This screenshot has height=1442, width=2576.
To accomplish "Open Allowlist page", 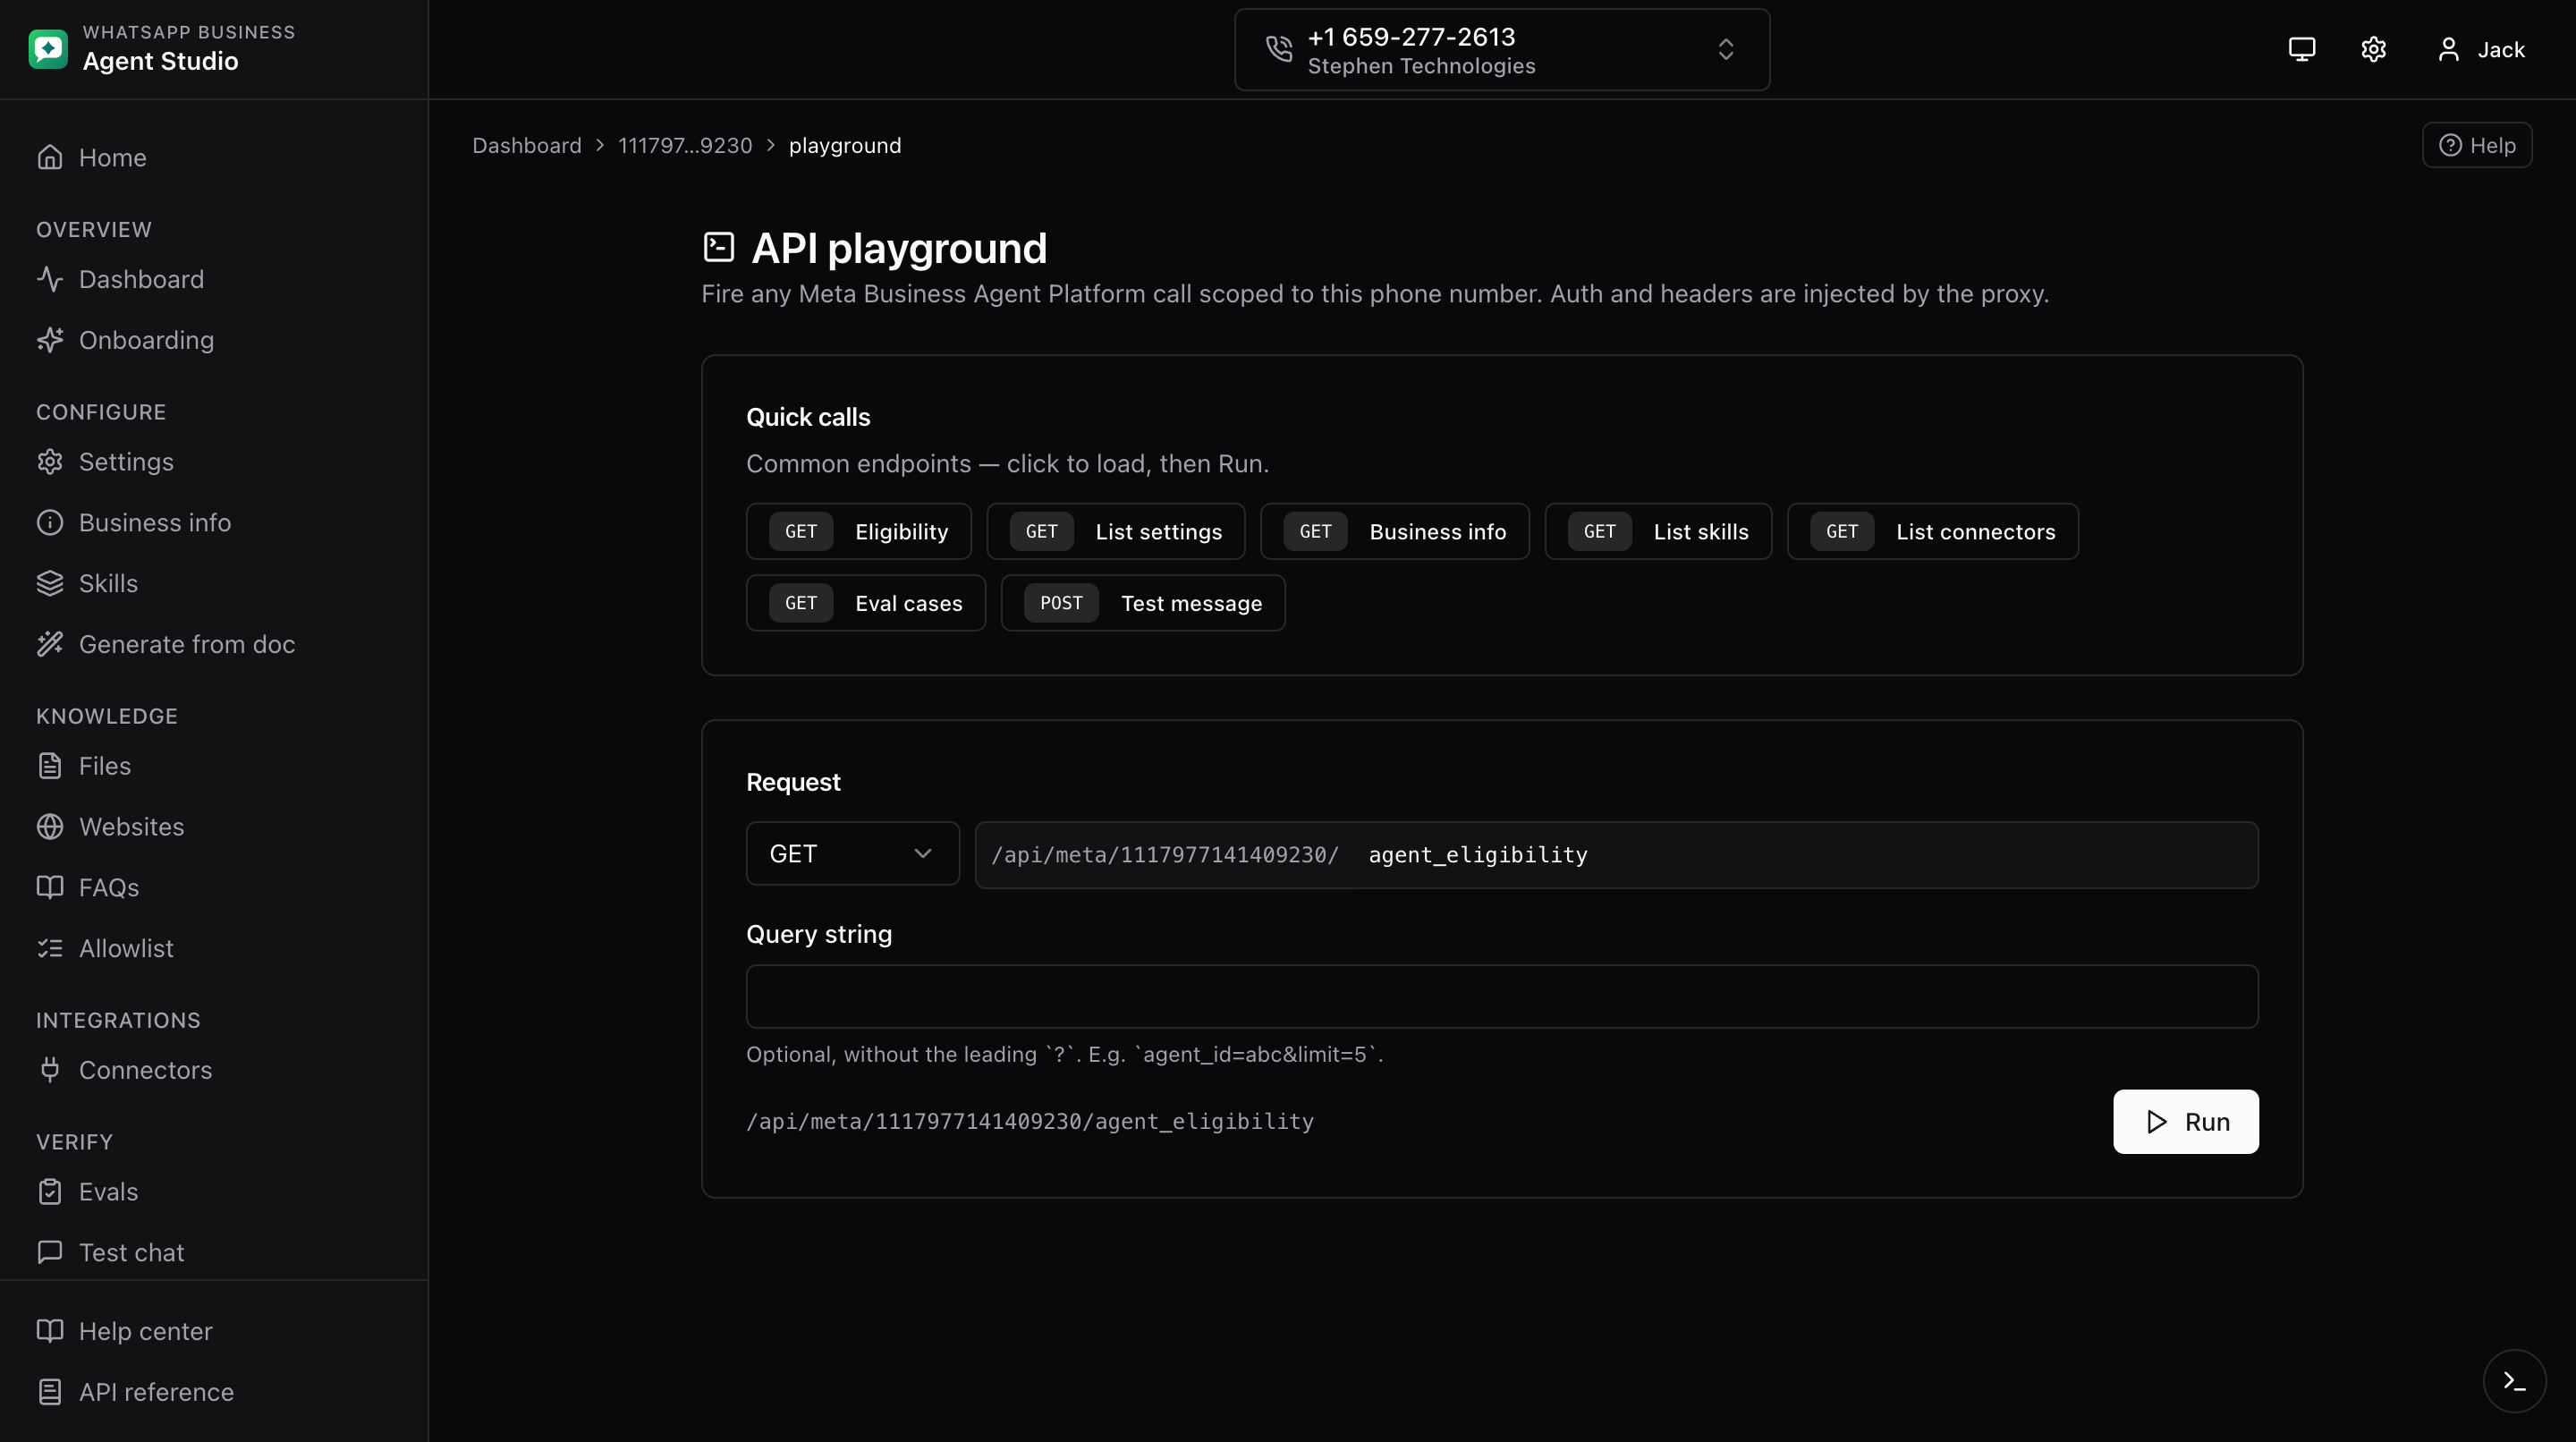I will 214,948.
